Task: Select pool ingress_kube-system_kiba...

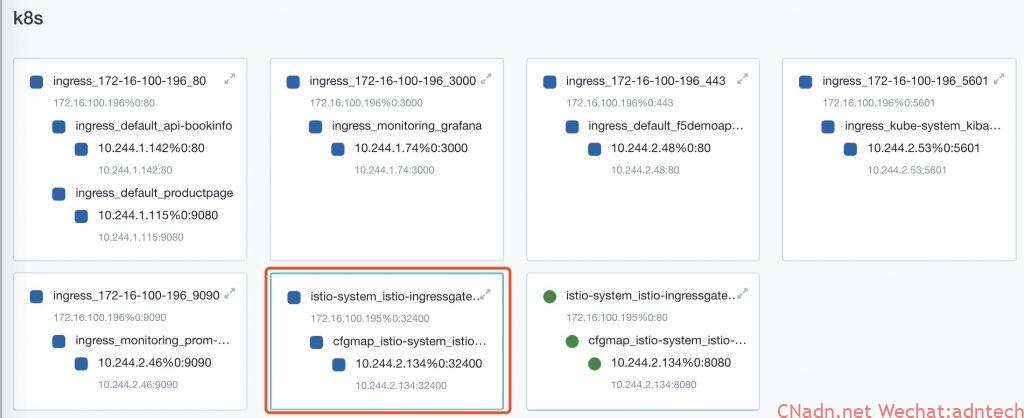Action: tap(922, 126)
